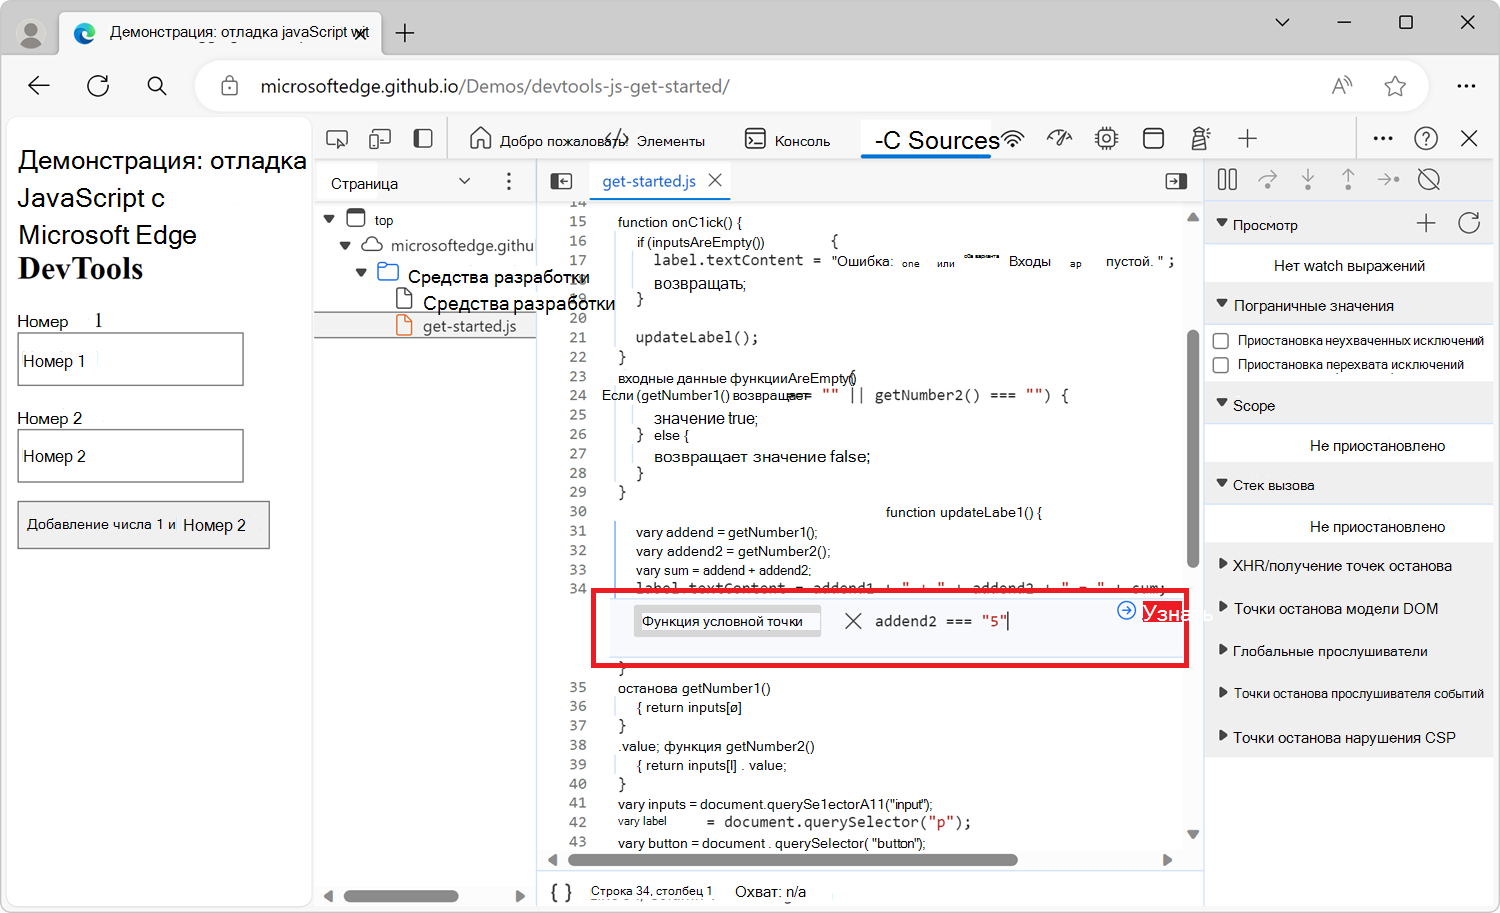Open the DevTools customize ellipsis menu
The image size is (1500, 913).
pos(1383,139)
